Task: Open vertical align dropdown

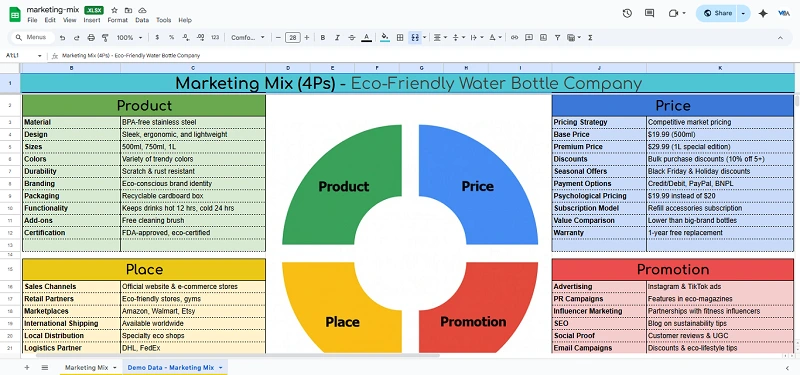Action: click(458, 38)
